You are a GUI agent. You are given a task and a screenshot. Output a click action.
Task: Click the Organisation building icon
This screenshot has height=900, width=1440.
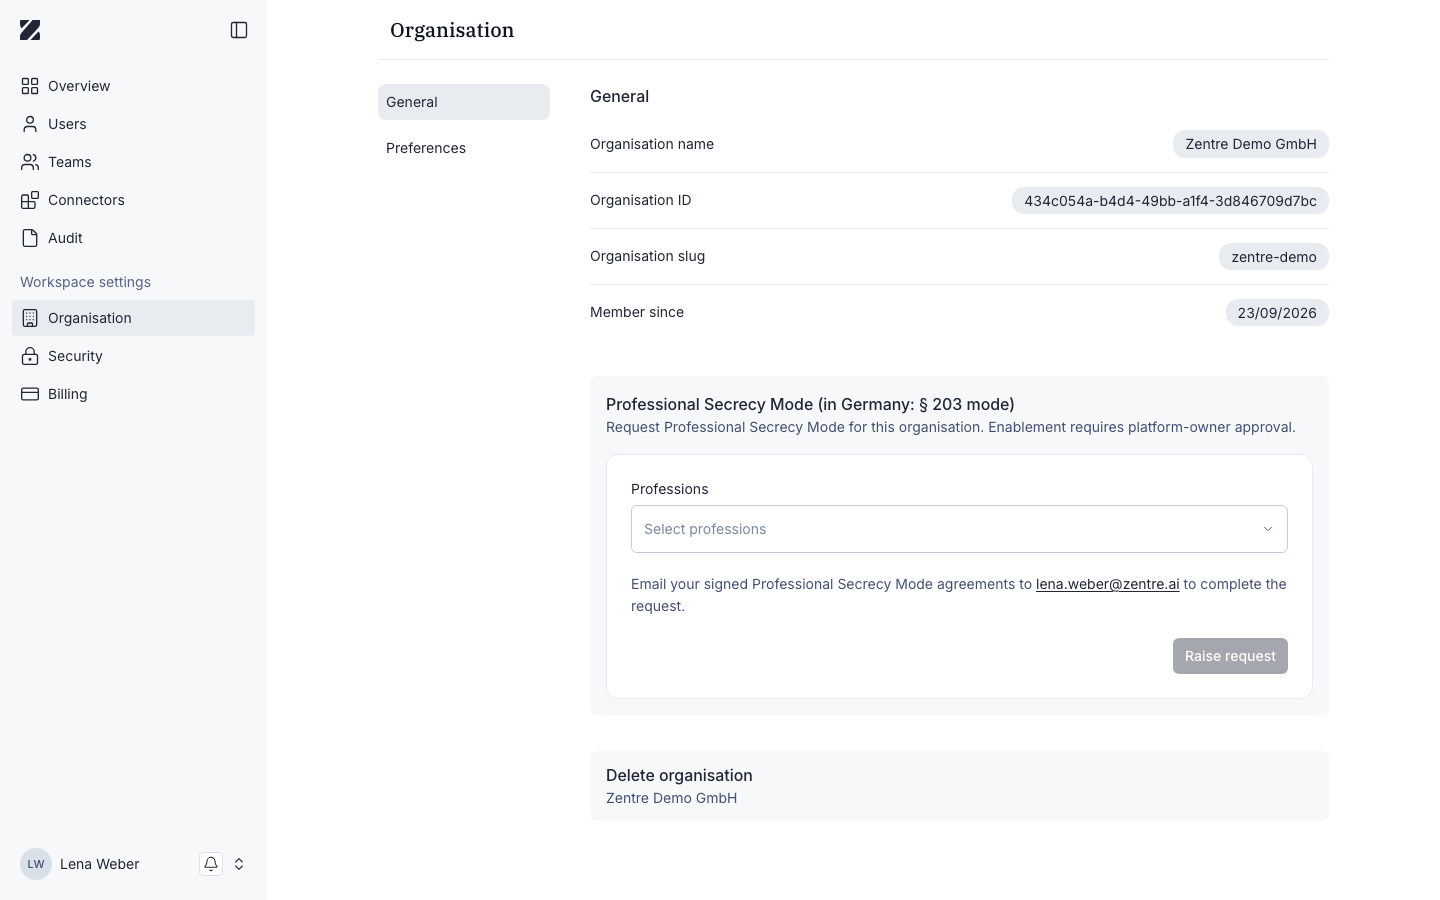click(x=30, y=318)
